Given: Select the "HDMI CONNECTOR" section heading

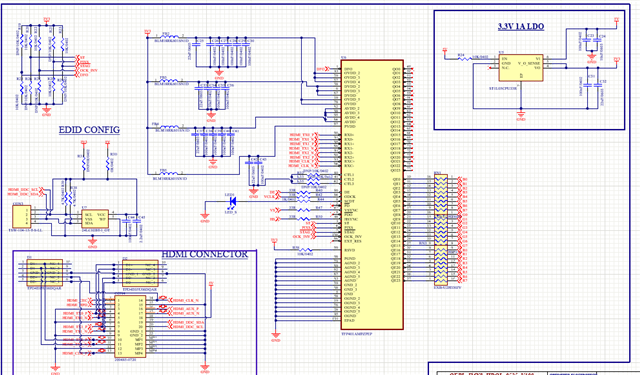Looking at the screenshot, I should (x=205, y=254).
